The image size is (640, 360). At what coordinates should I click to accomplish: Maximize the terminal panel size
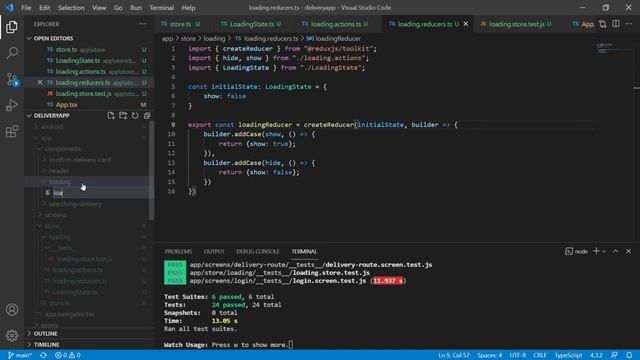click(616, 251)
